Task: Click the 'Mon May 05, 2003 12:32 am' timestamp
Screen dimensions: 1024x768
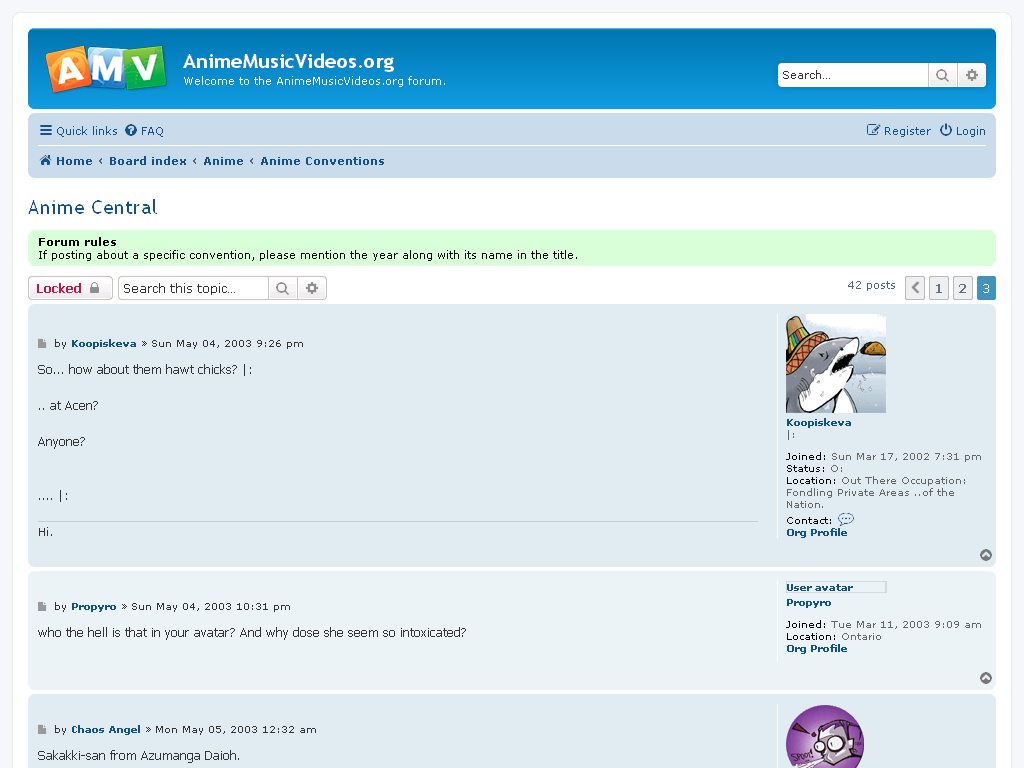Action: 236,729
